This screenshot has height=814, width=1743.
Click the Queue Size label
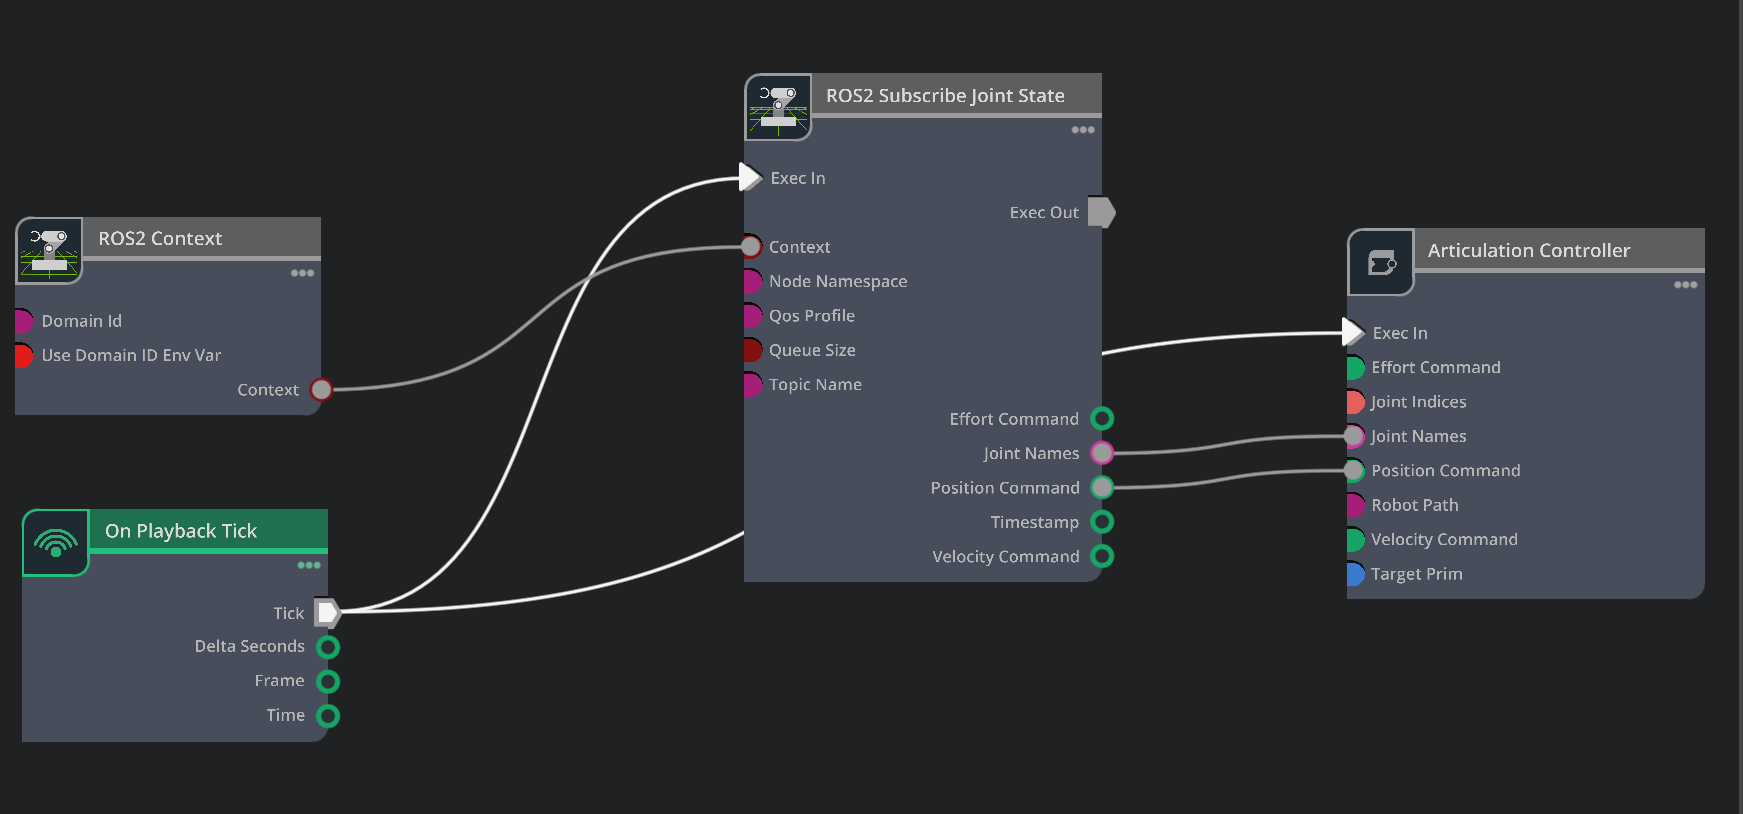point(812,350)
